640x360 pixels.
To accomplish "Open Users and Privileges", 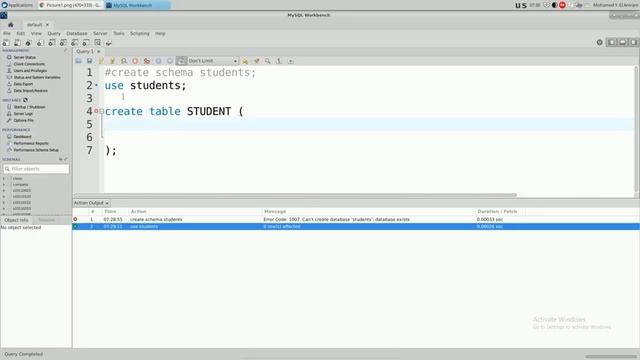I will coord(30,71).
